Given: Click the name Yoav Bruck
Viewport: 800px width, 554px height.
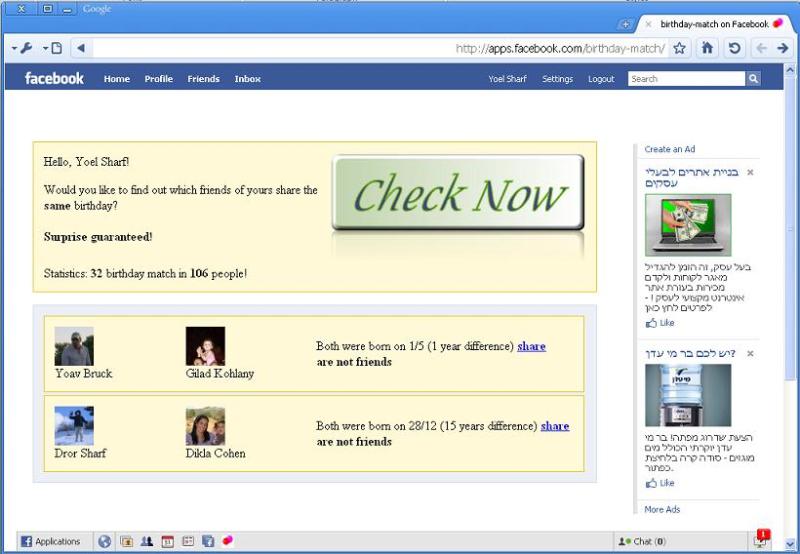Looking at the screenshot, I should [84, 373].
